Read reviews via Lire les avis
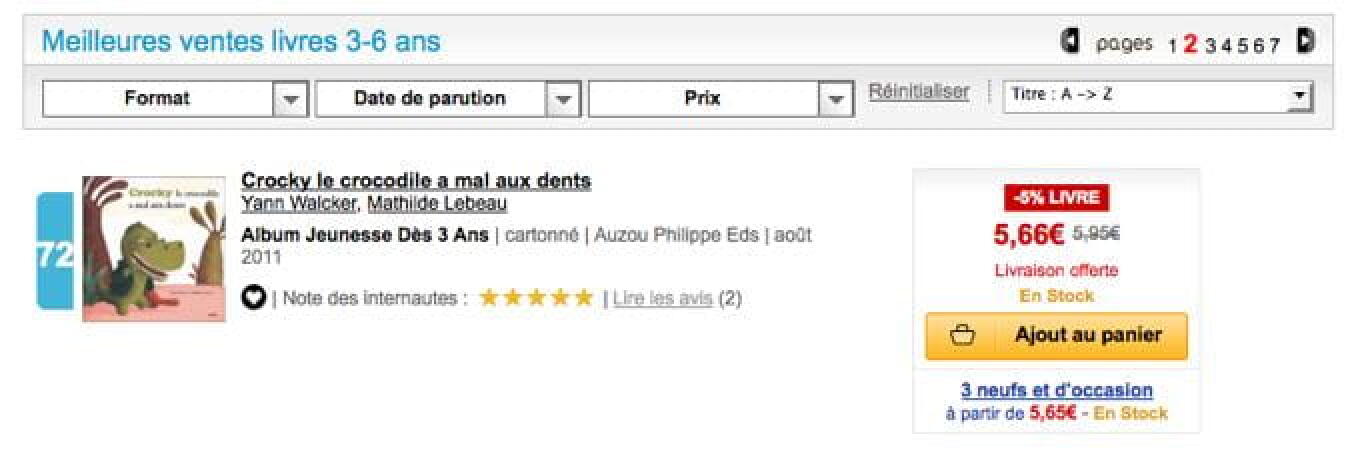The image size is (1368, 468). pyautogui.click(x=662, y=298)
